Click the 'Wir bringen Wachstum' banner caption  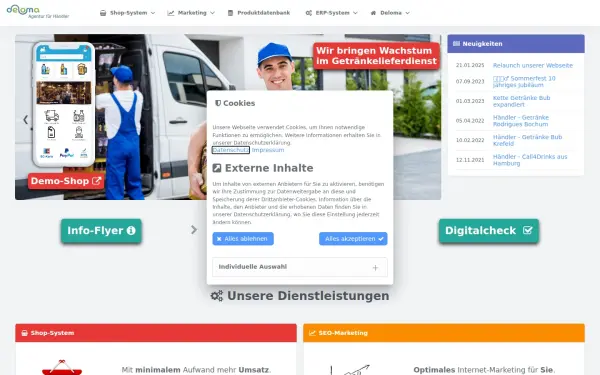click(x=376, y=56)
